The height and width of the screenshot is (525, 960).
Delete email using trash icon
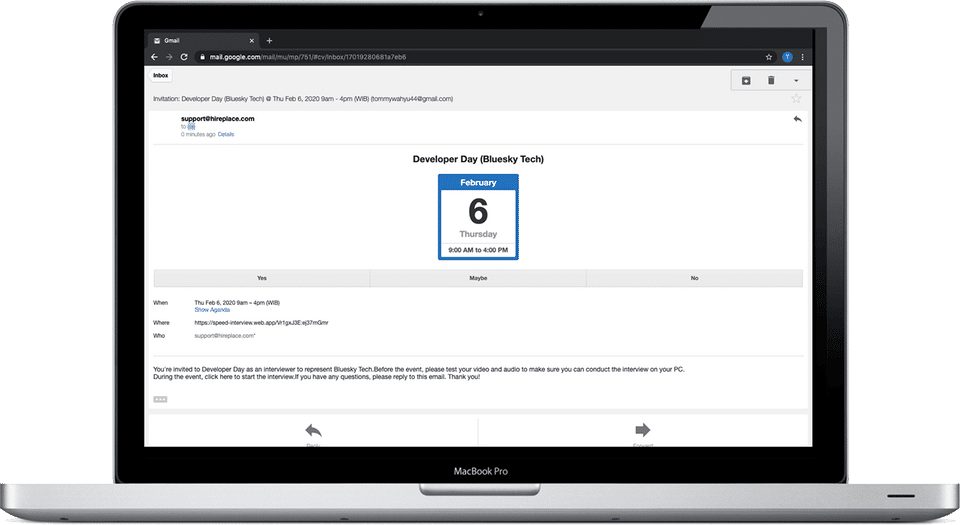pyautogui.click(x=771, y=80)
